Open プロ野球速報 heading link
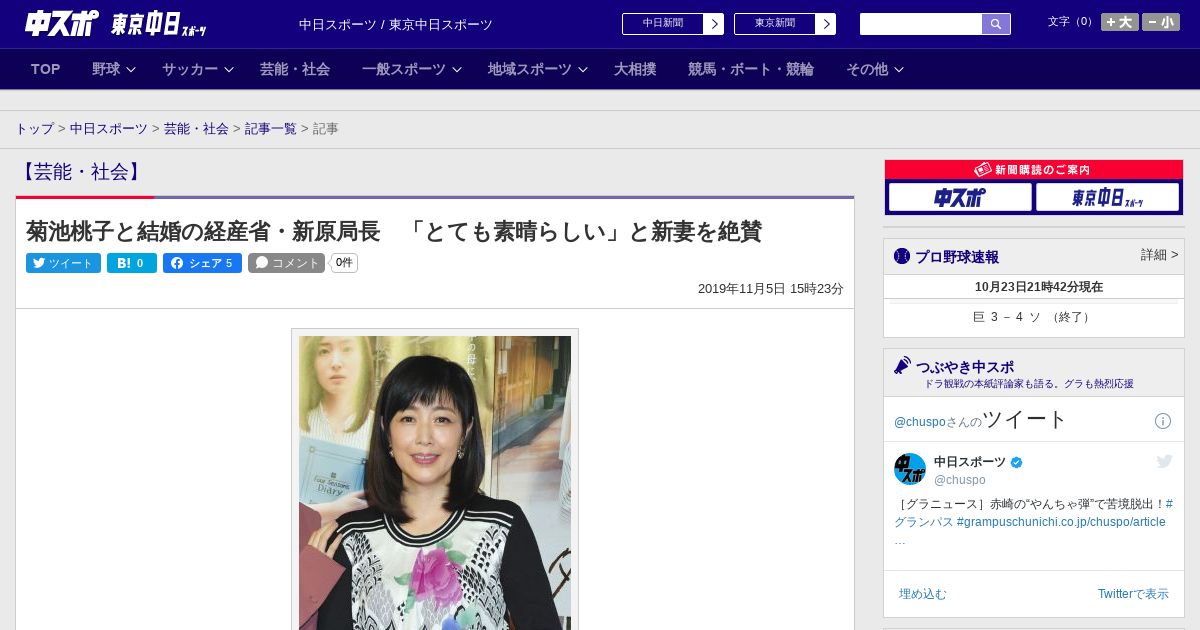The image size is (1200, 630). click(957, 257)
